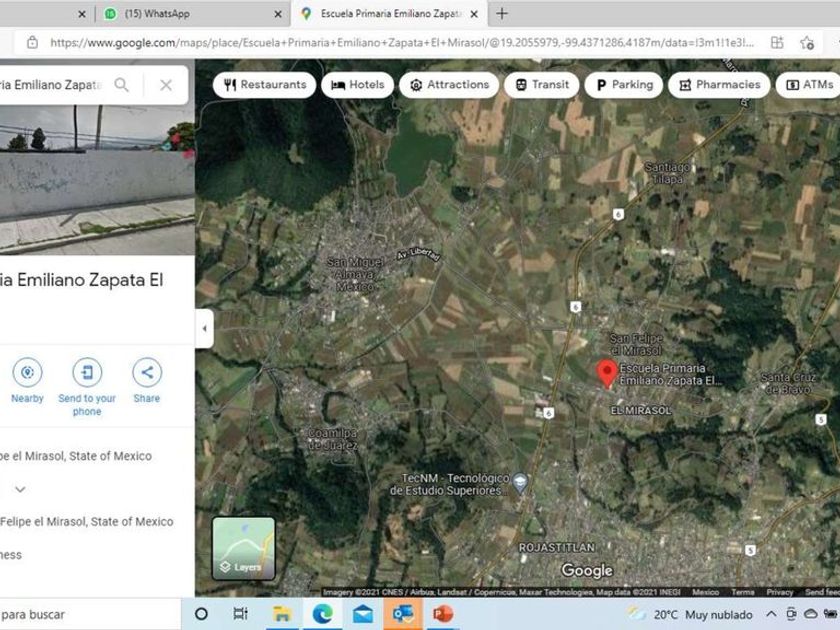This screenshot has width=840, height=630.
Task: Click Microsoft Edge taskbar icon
Action: (x=322, y=614)
